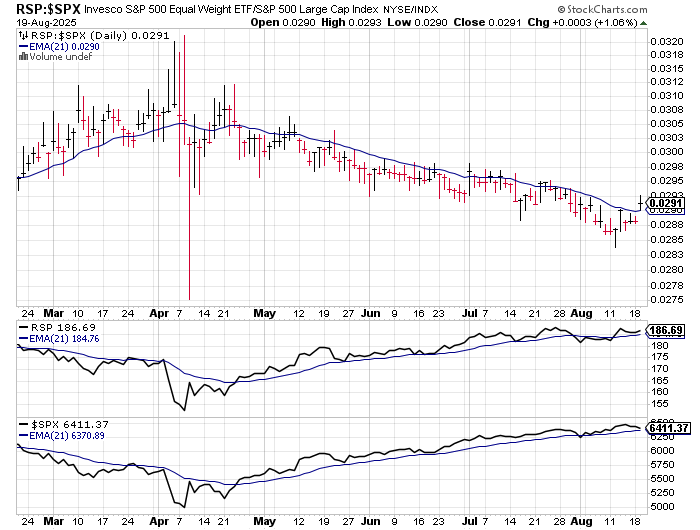Click the Chg +0.0003 (+1.06%) value

click(583, 22)
